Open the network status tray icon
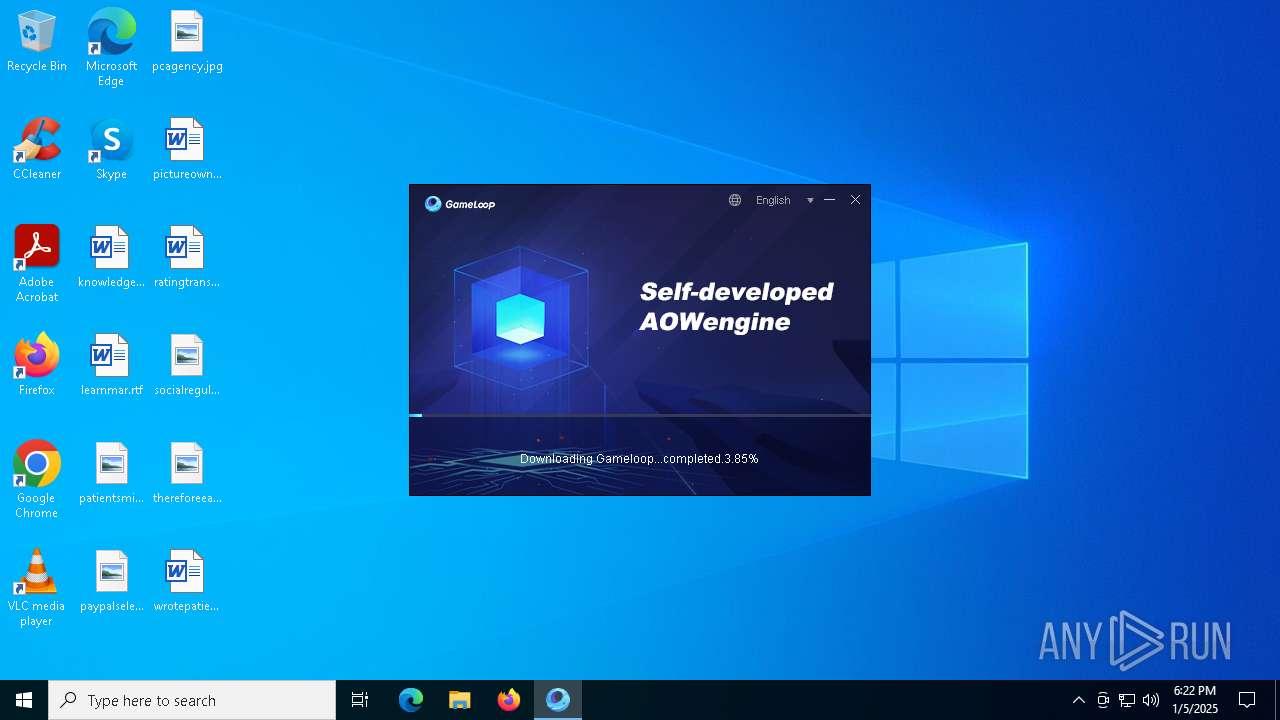The image size is (1280, 720). point(1127,700)
